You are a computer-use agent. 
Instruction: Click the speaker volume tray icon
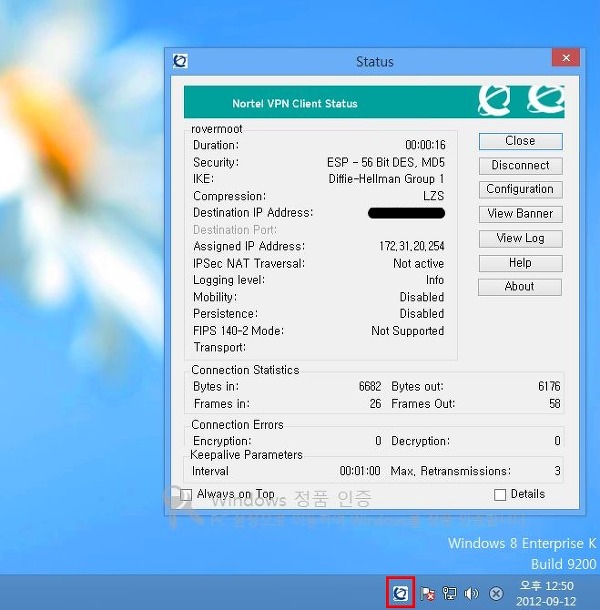[x=472, y=594]
